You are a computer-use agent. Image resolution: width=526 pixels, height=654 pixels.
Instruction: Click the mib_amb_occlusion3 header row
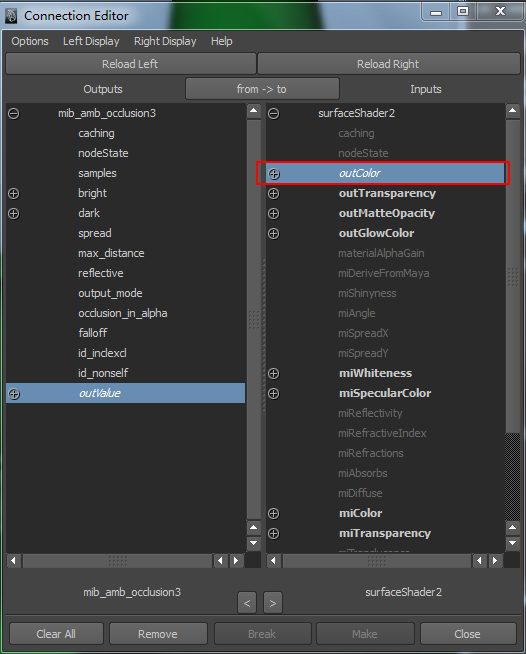[x=125, y=113]
